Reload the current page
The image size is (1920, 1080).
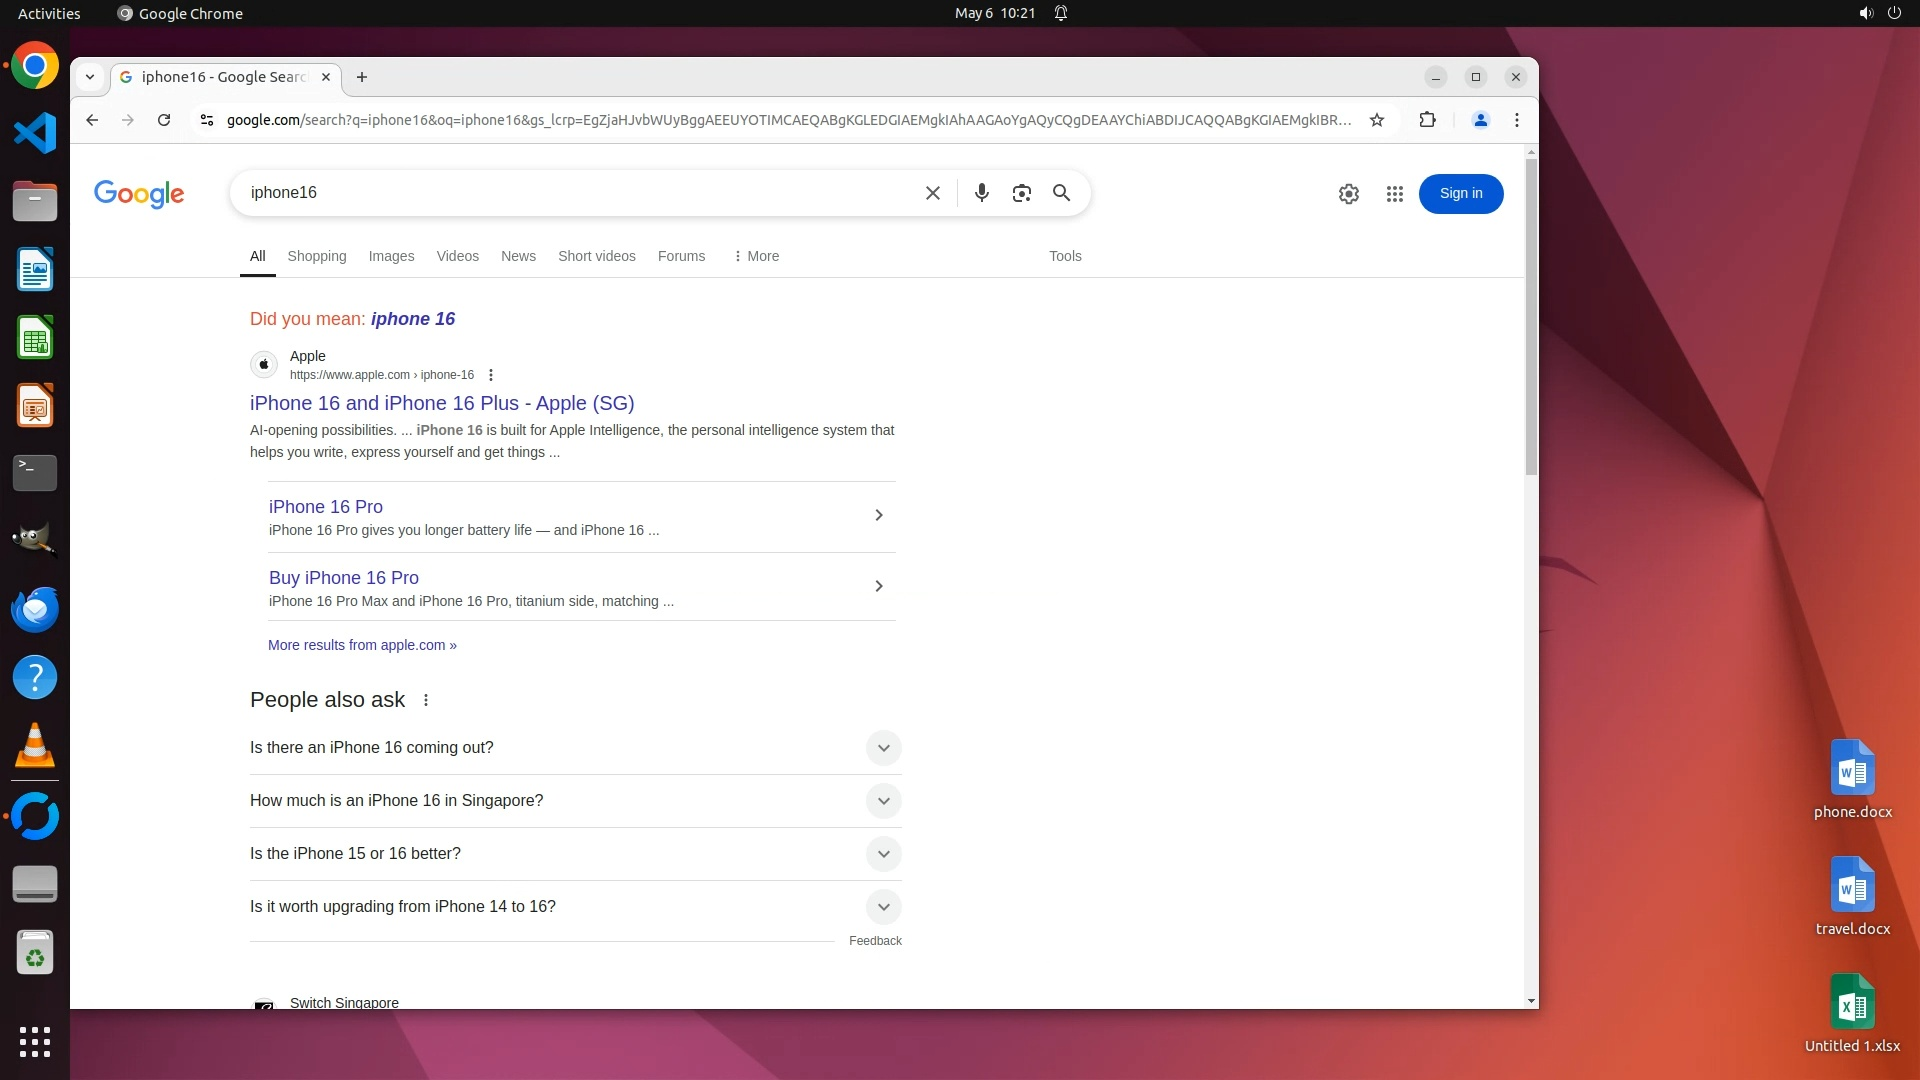click(164, 120)
